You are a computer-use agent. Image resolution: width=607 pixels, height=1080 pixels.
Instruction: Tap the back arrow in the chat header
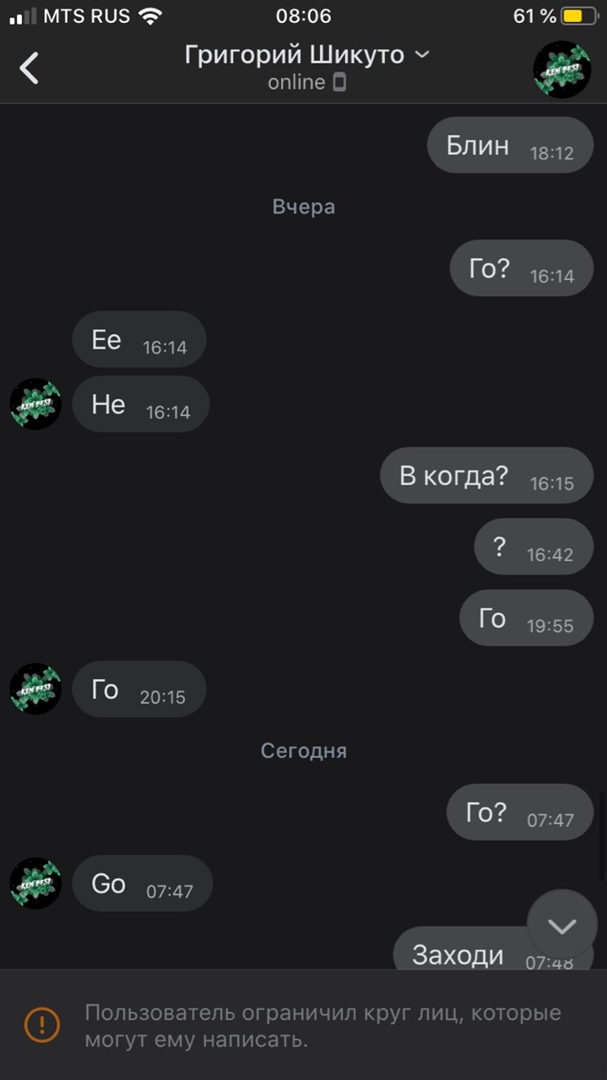(29, 68)
